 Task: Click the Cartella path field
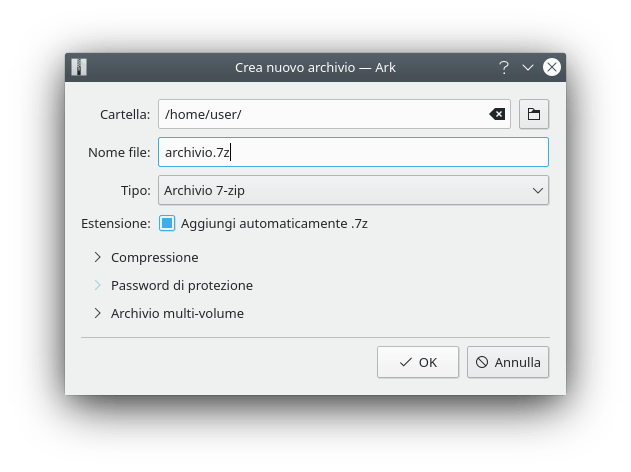tap(320, 114)
